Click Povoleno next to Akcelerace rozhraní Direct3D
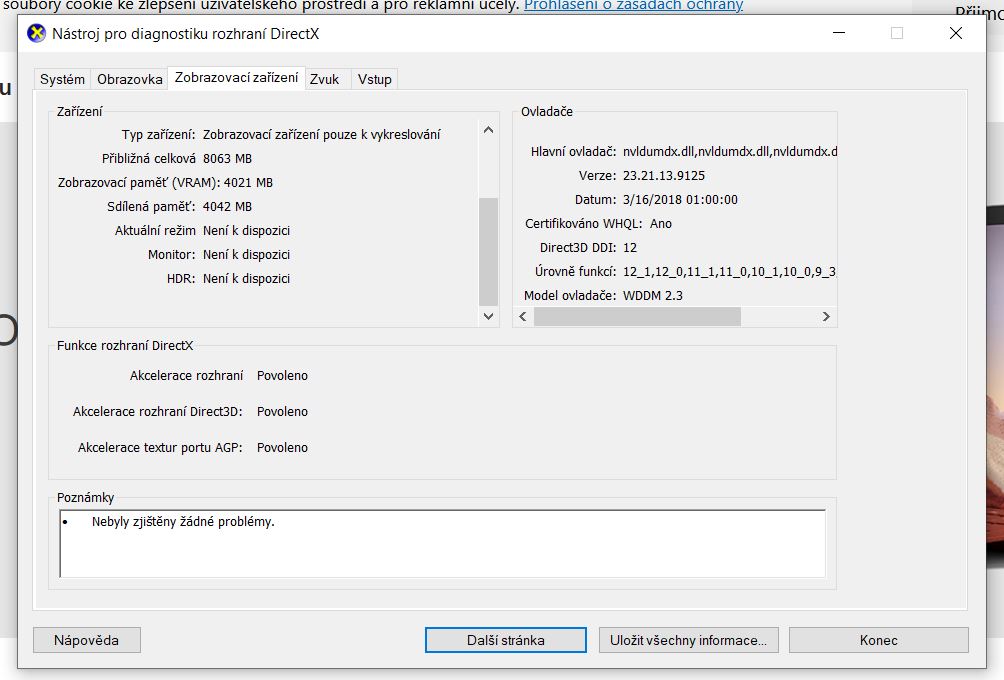 point(282,411)
